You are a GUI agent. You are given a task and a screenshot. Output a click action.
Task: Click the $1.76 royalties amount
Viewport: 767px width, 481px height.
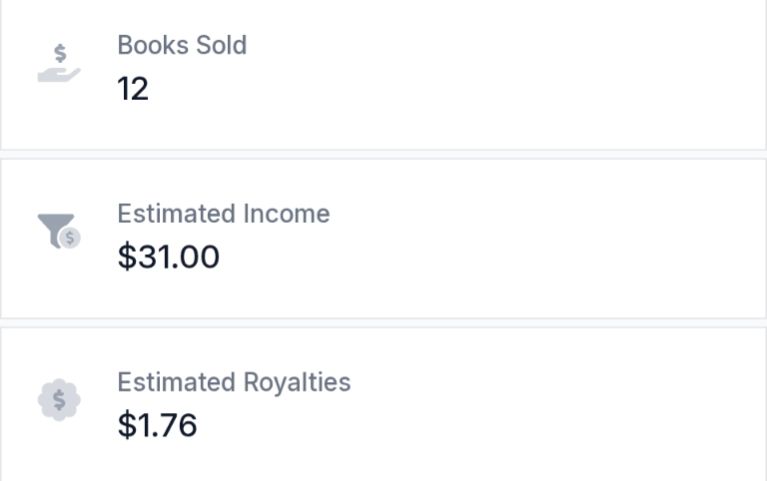click(x=157, y=425)
